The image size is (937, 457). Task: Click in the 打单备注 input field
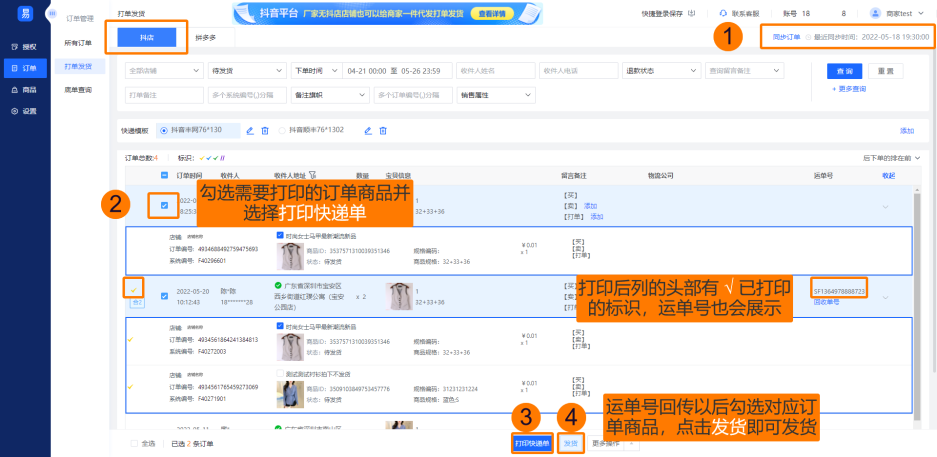click(x=164, y=95)
